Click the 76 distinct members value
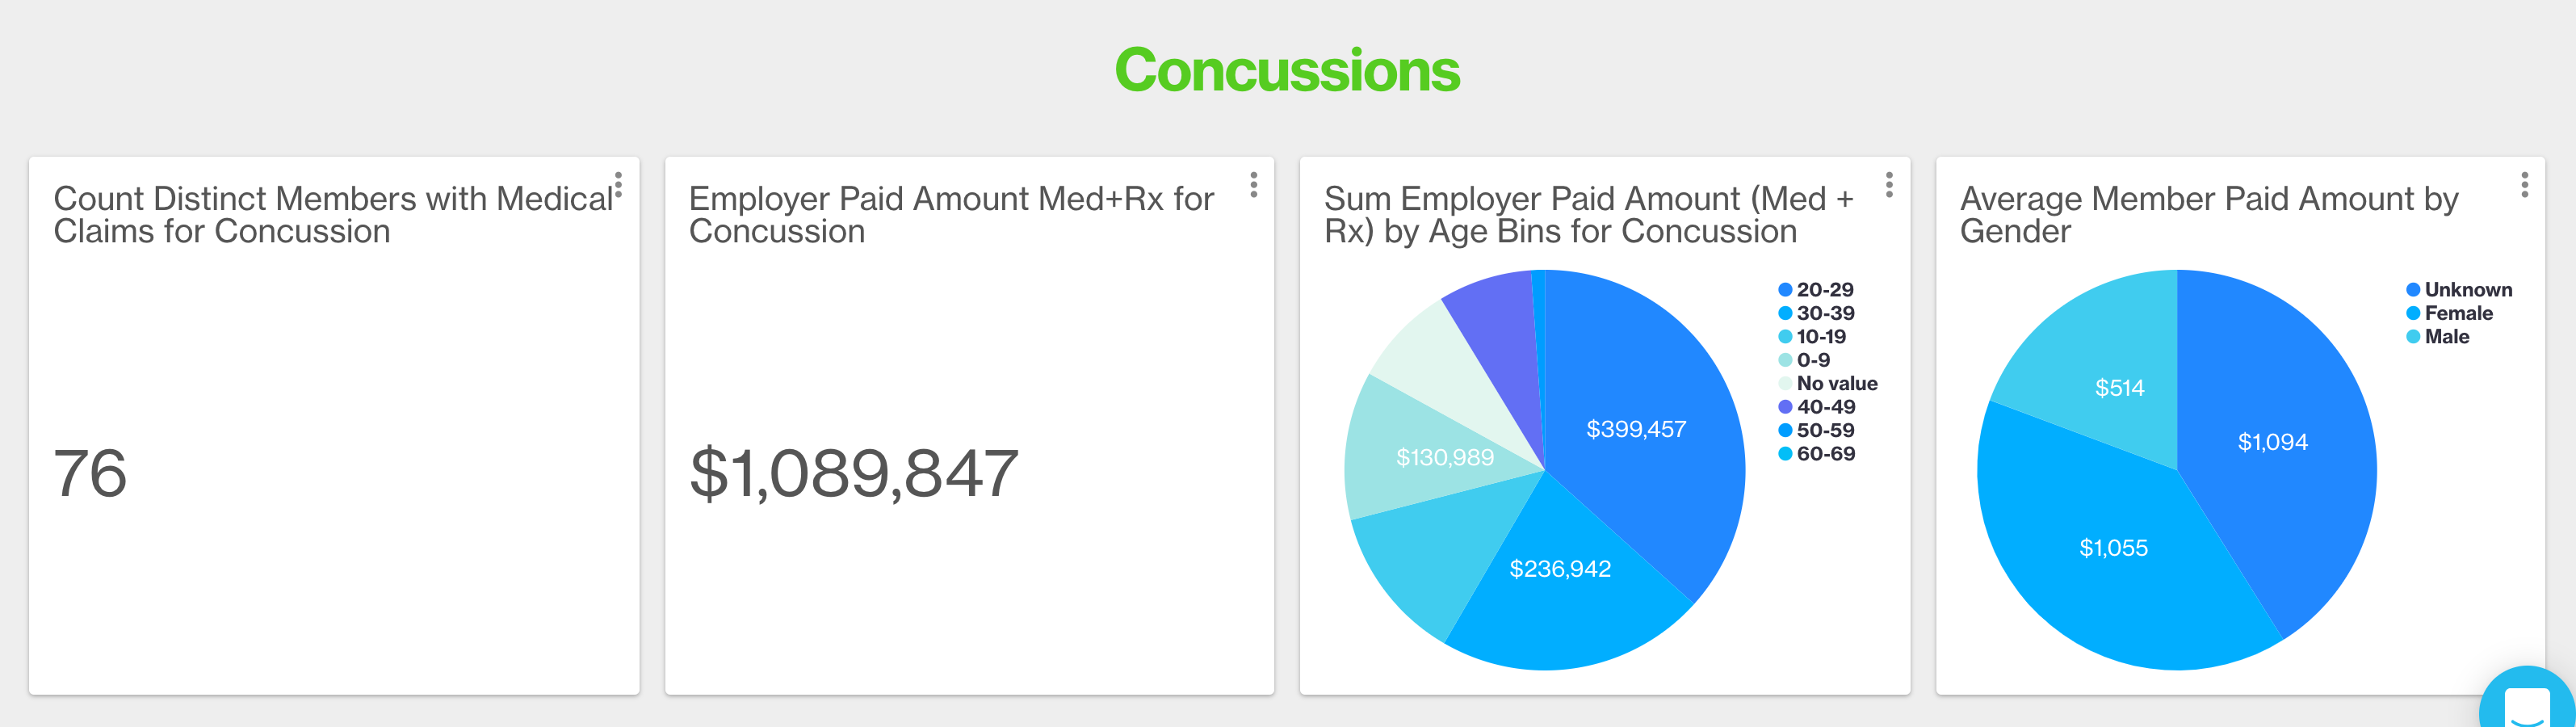This screenshot has width=2576, height=727. pyautogui.click(x=90, y=474)
